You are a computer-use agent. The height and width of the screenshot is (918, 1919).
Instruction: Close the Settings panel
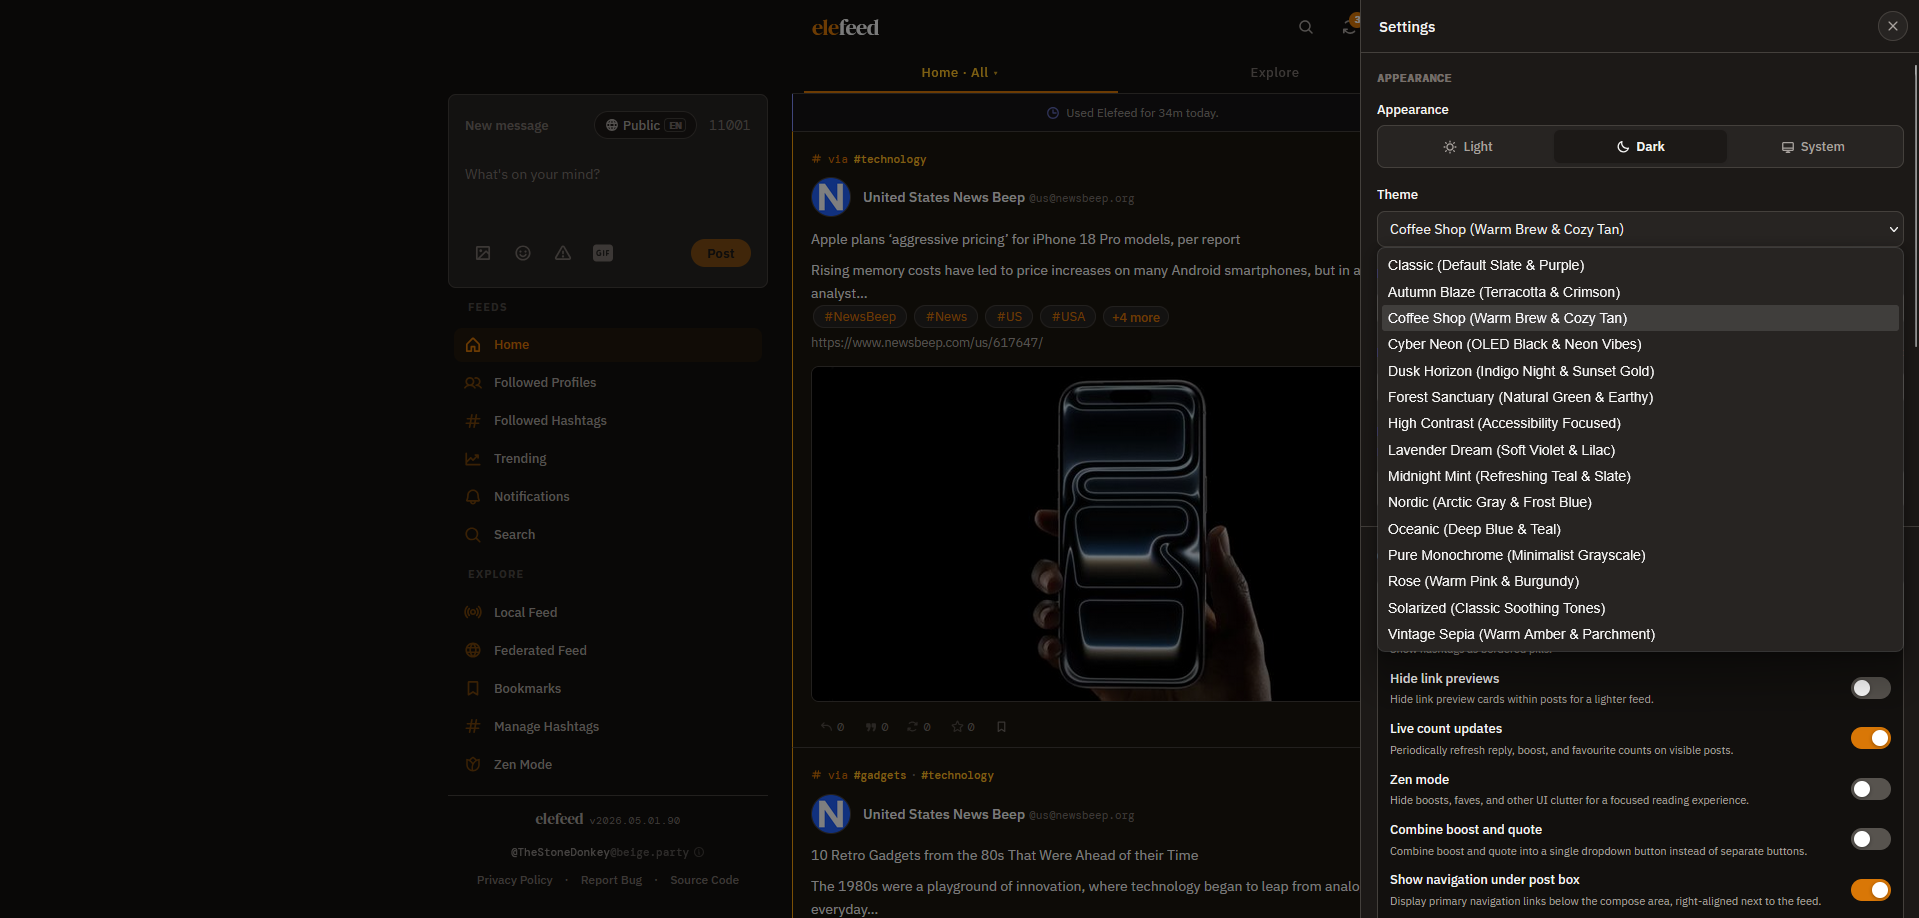[x=1892, y=26]
